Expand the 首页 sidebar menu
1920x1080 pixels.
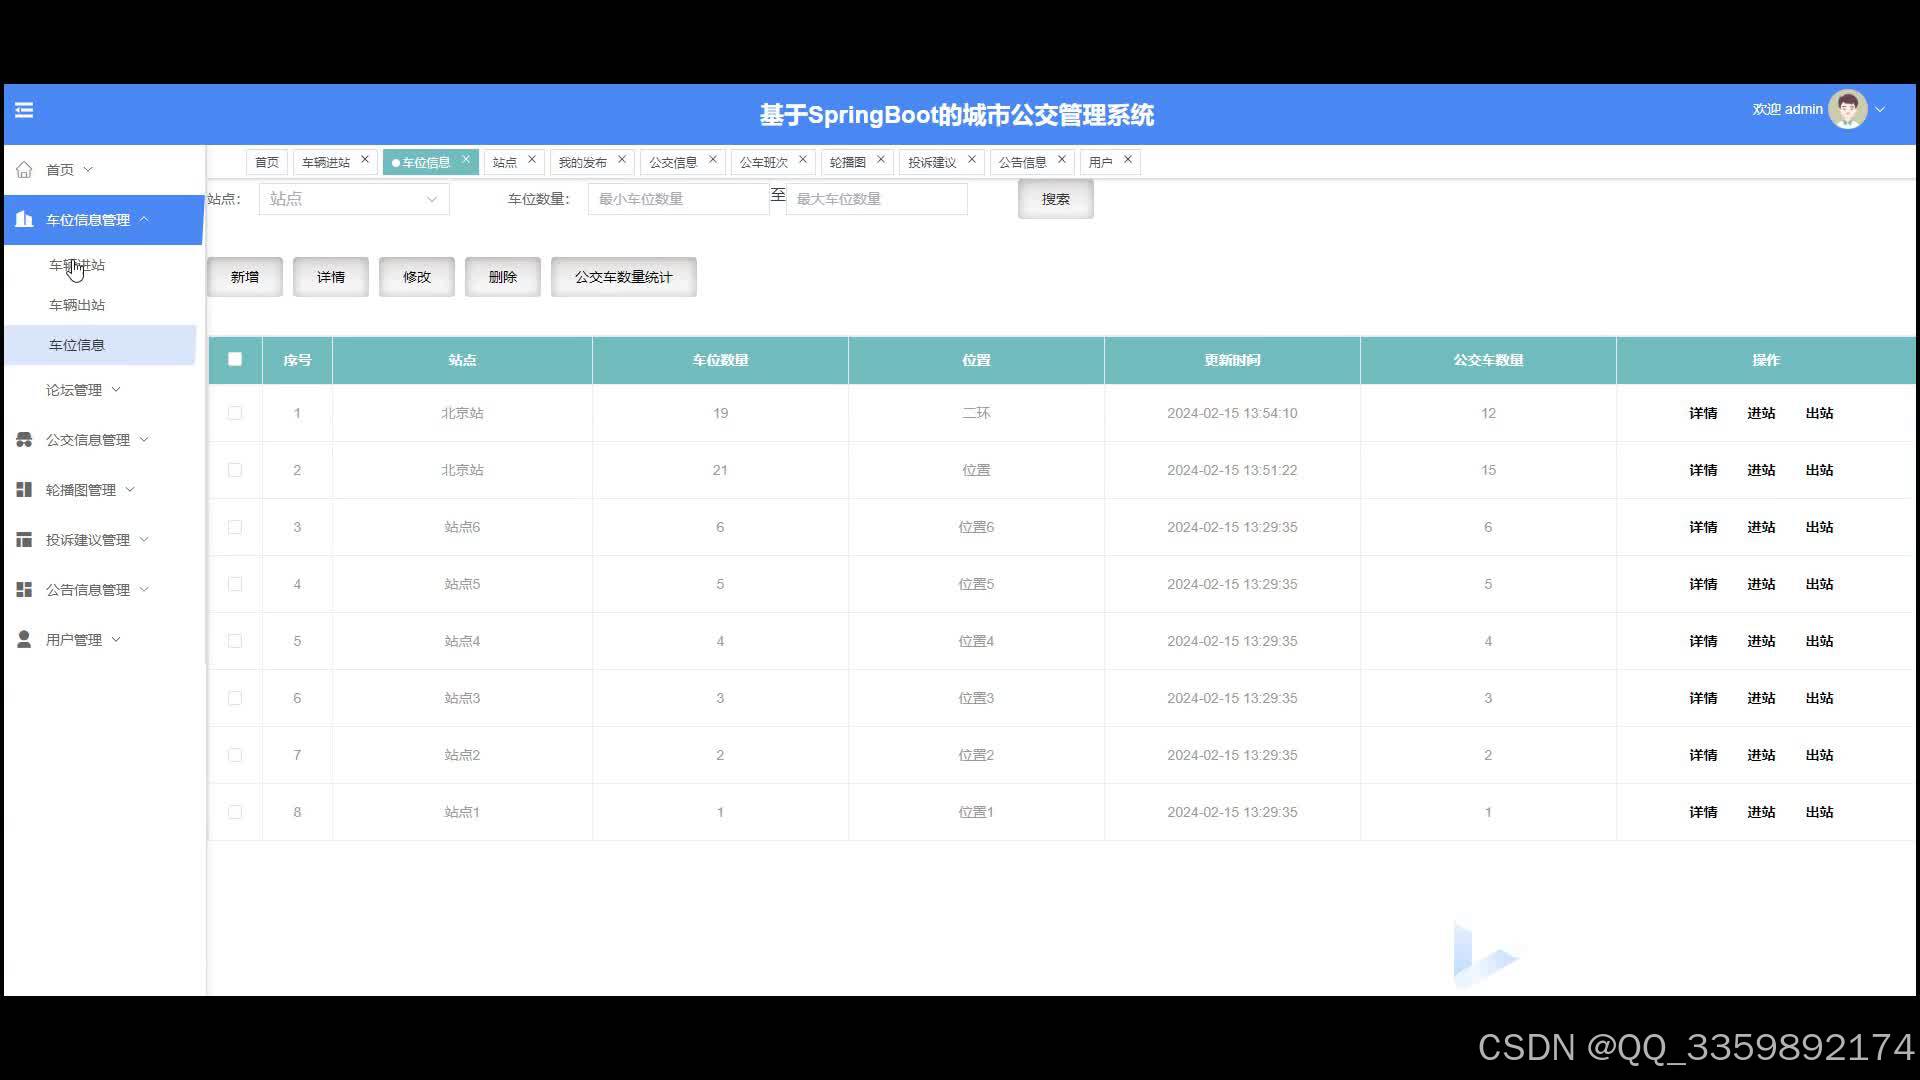88,170
